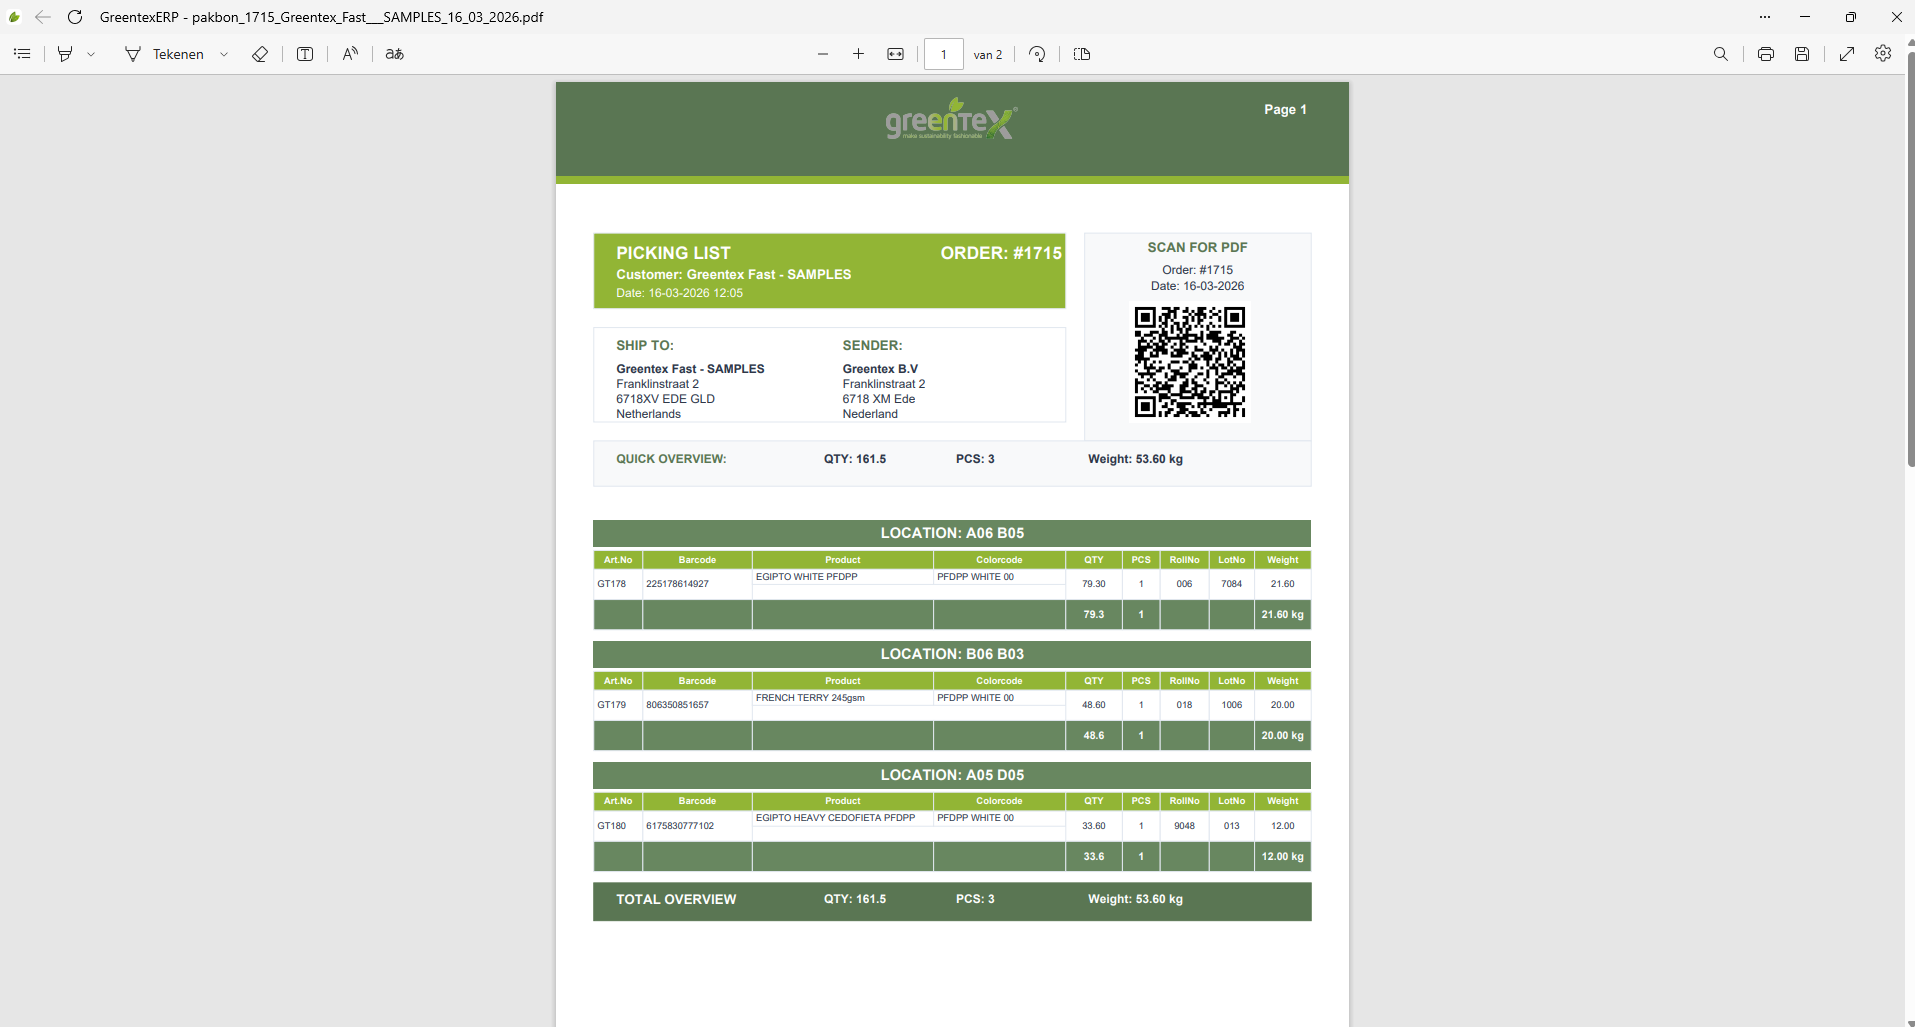The height and width of the screenshot is (1027, 1915).
Task: Open the translate tool
Action: pyautogui.click(x=395, y=54)
